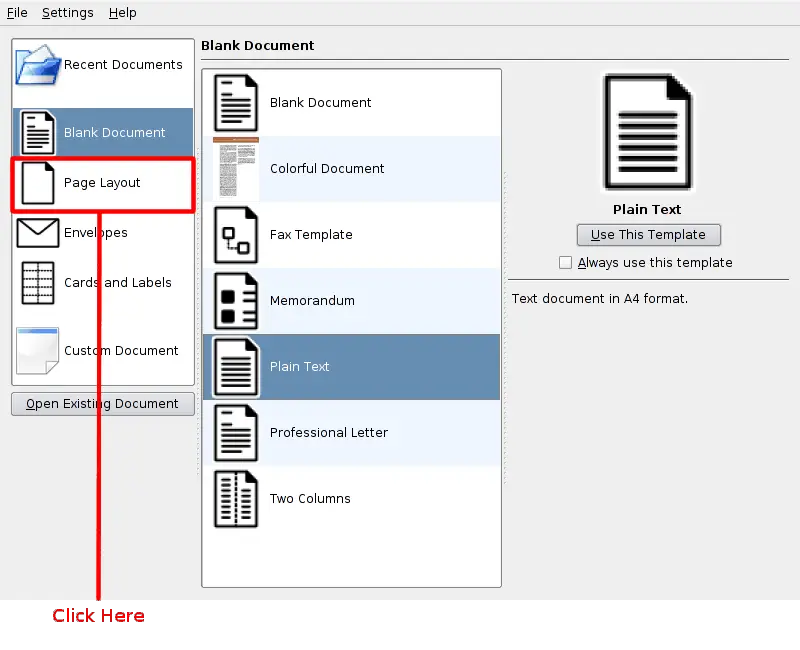This screenshot has height=650, width=800.
Task: Select the Two Columns template icon
Action: coord(236,499)
